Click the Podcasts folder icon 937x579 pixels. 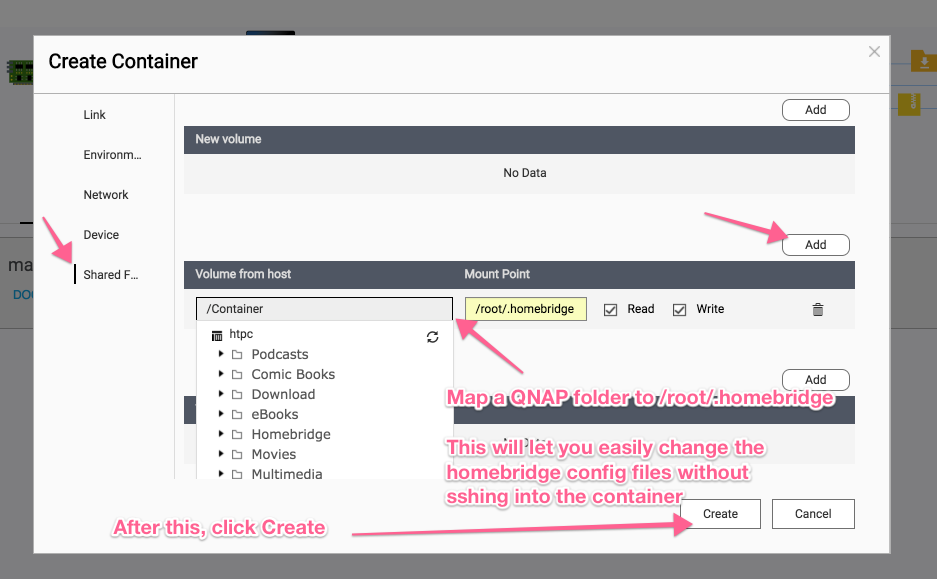coord(237,354)
